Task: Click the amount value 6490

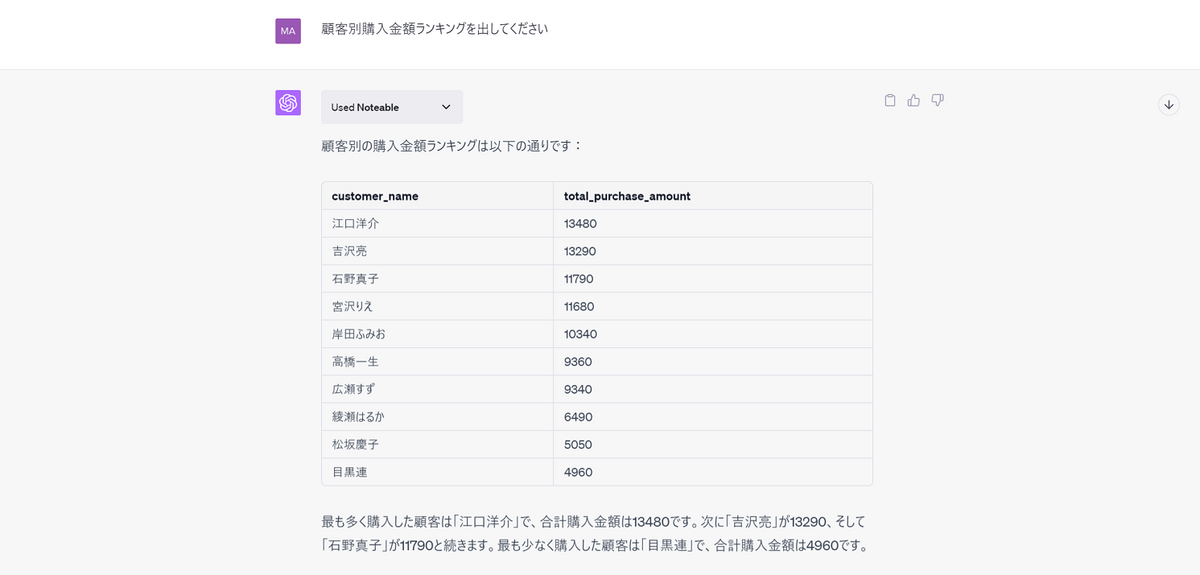Action: (x=577, y=417)
